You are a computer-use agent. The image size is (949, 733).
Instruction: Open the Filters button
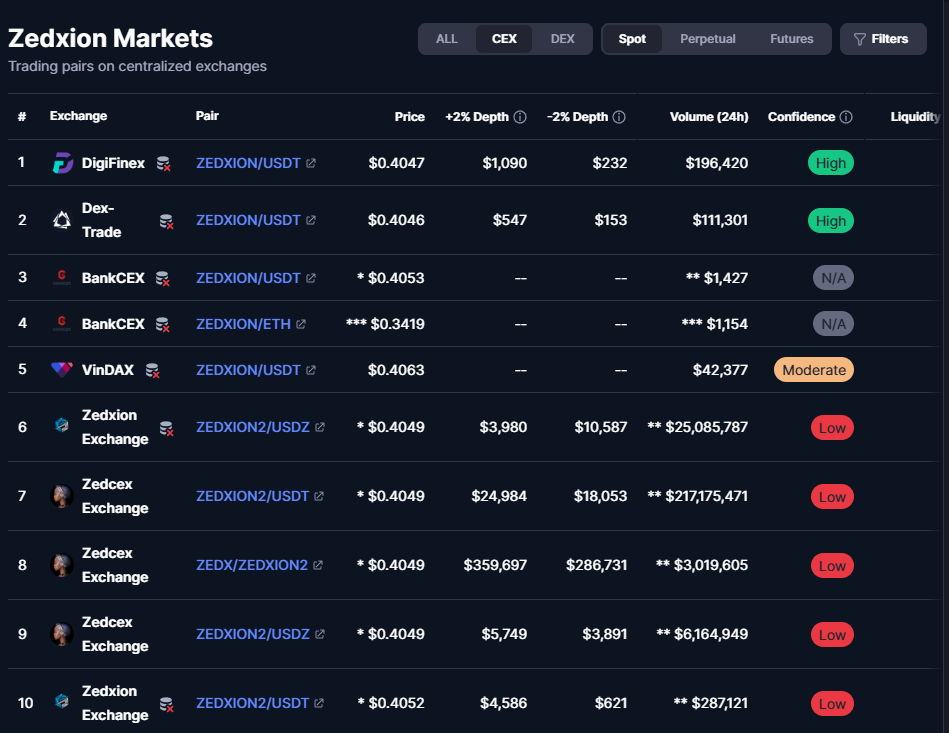pos(883,39)
